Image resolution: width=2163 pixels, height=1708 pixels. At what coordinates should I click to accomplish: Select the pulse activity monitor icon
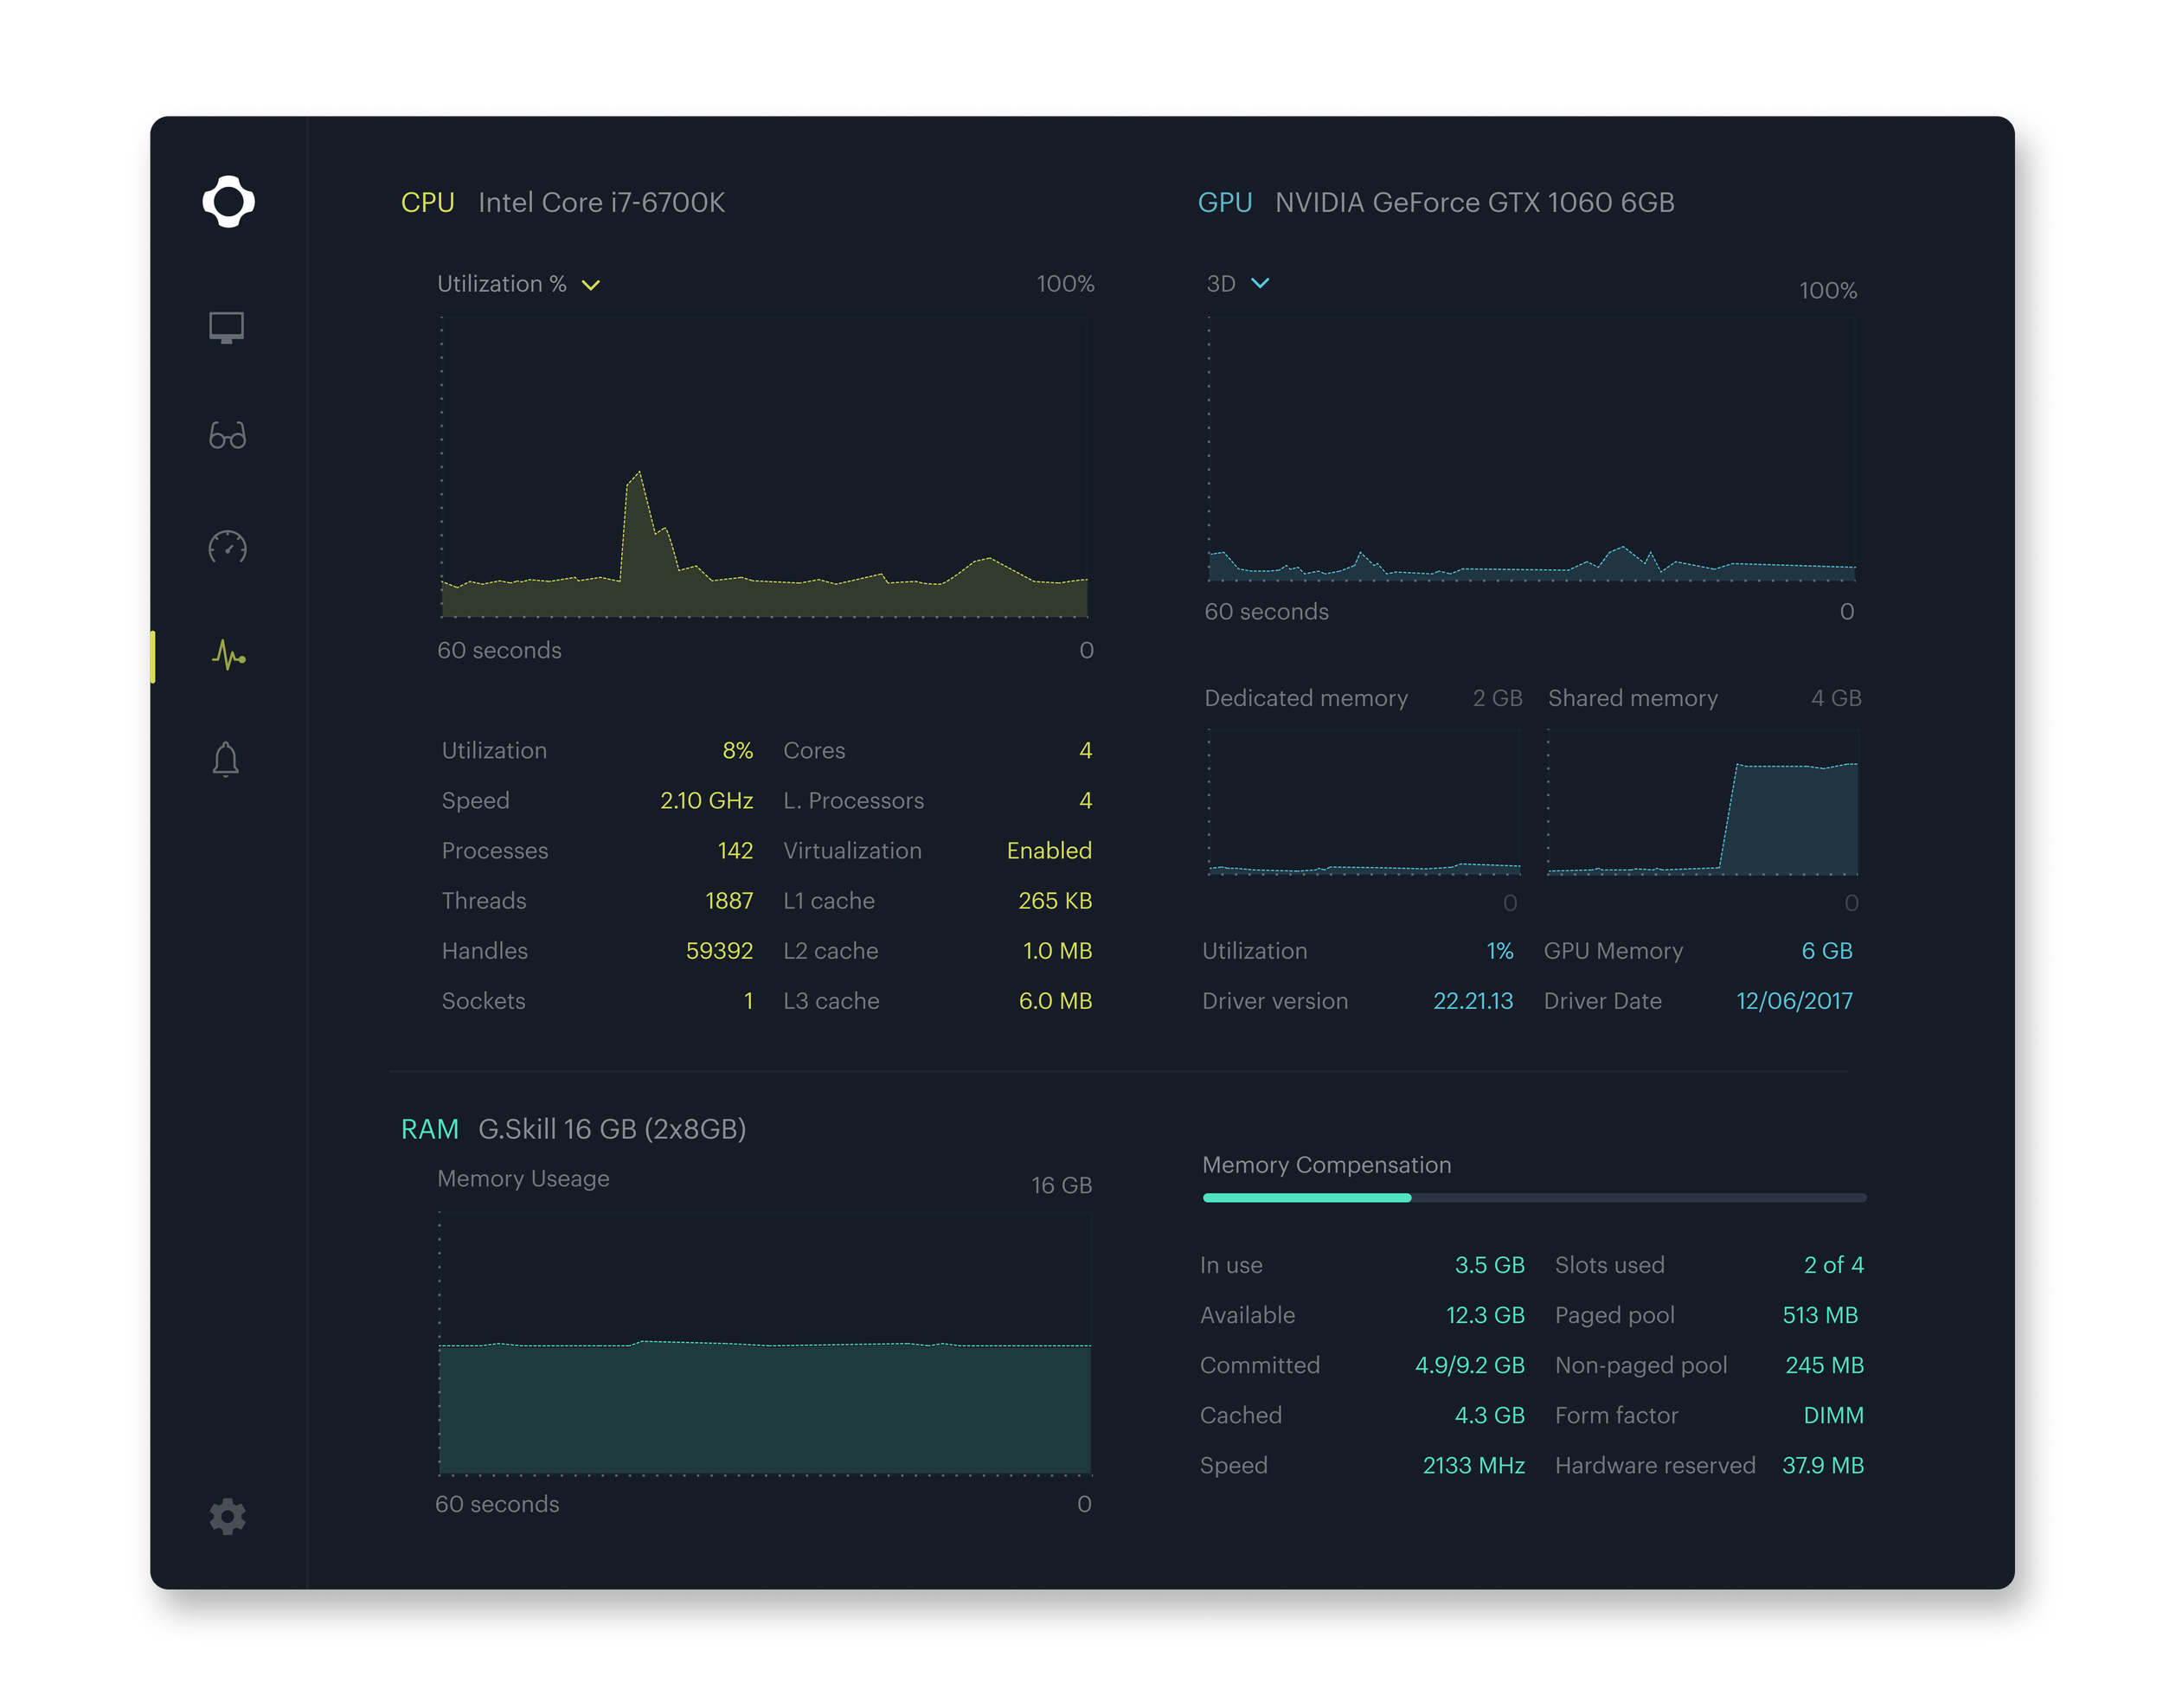tap(228, 656)
